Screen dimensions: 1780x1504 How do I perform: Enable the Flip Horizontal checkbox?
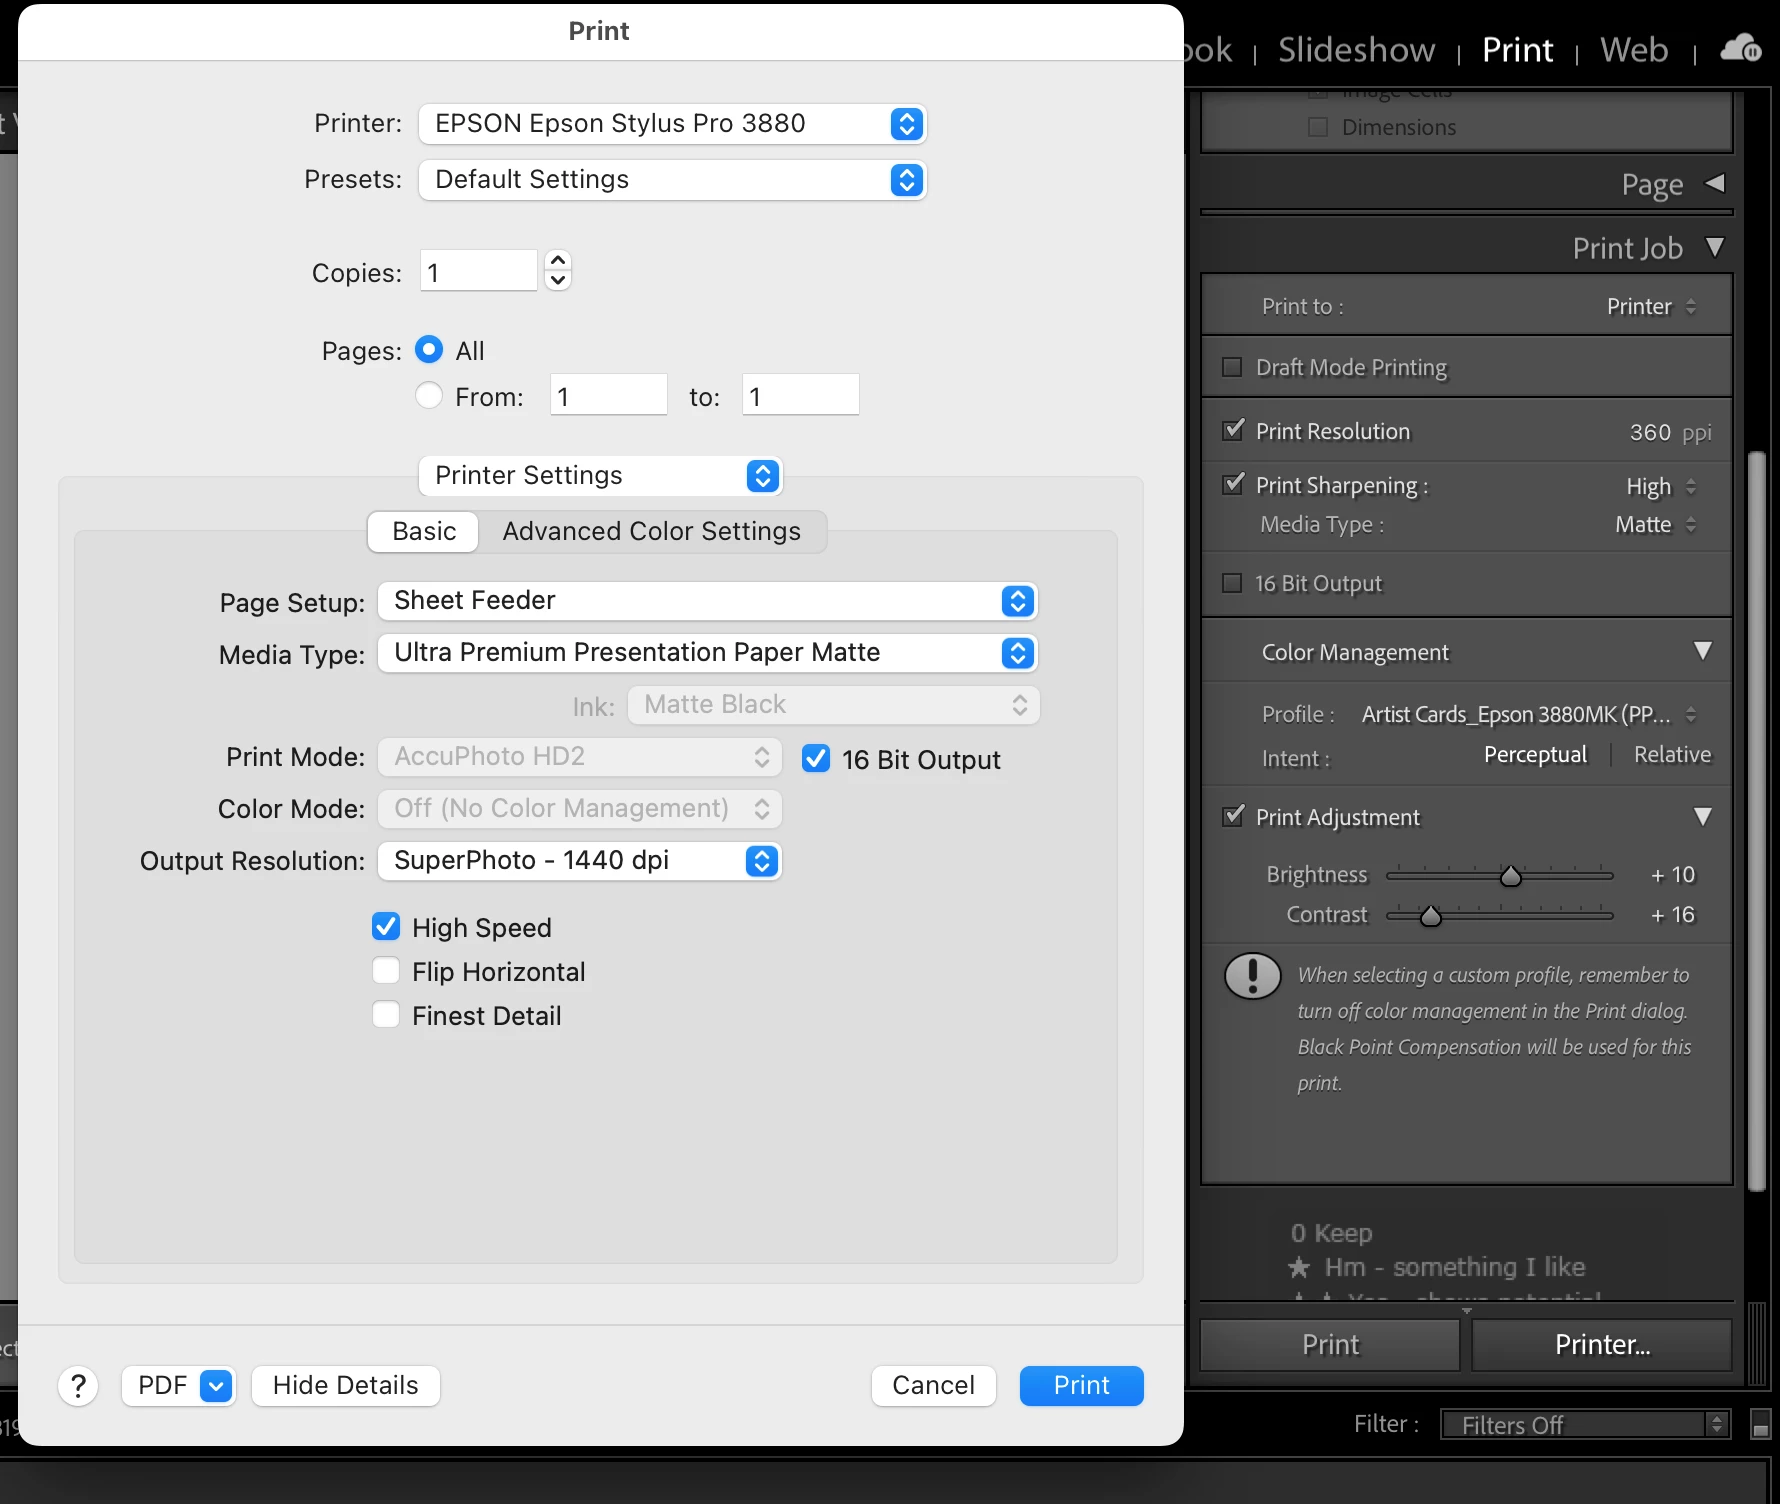click(386, 971)
